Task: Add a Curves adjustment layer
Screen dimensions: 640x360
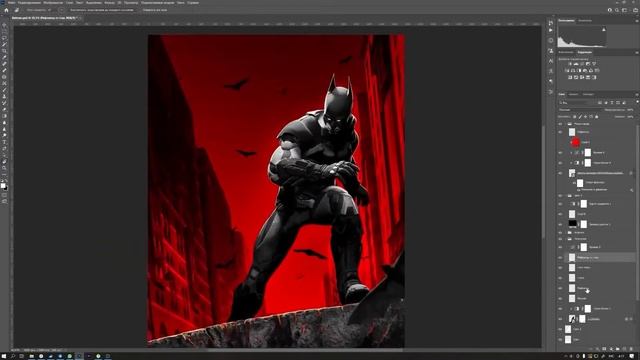Action: (582, 64)
